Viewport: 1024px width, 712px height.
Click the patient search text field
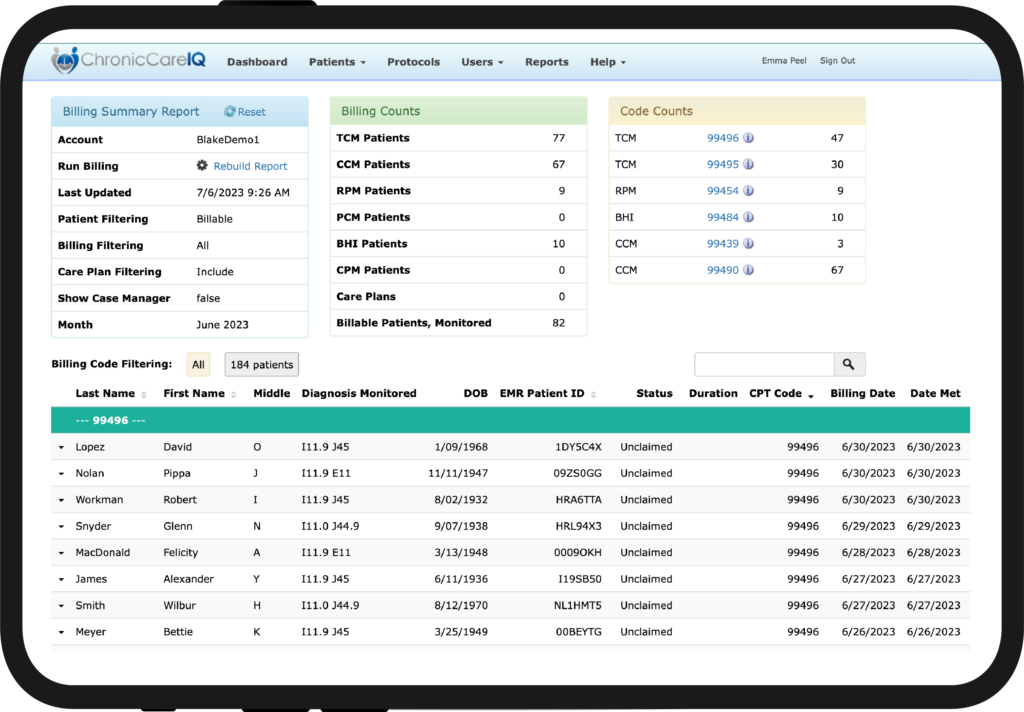764,364
